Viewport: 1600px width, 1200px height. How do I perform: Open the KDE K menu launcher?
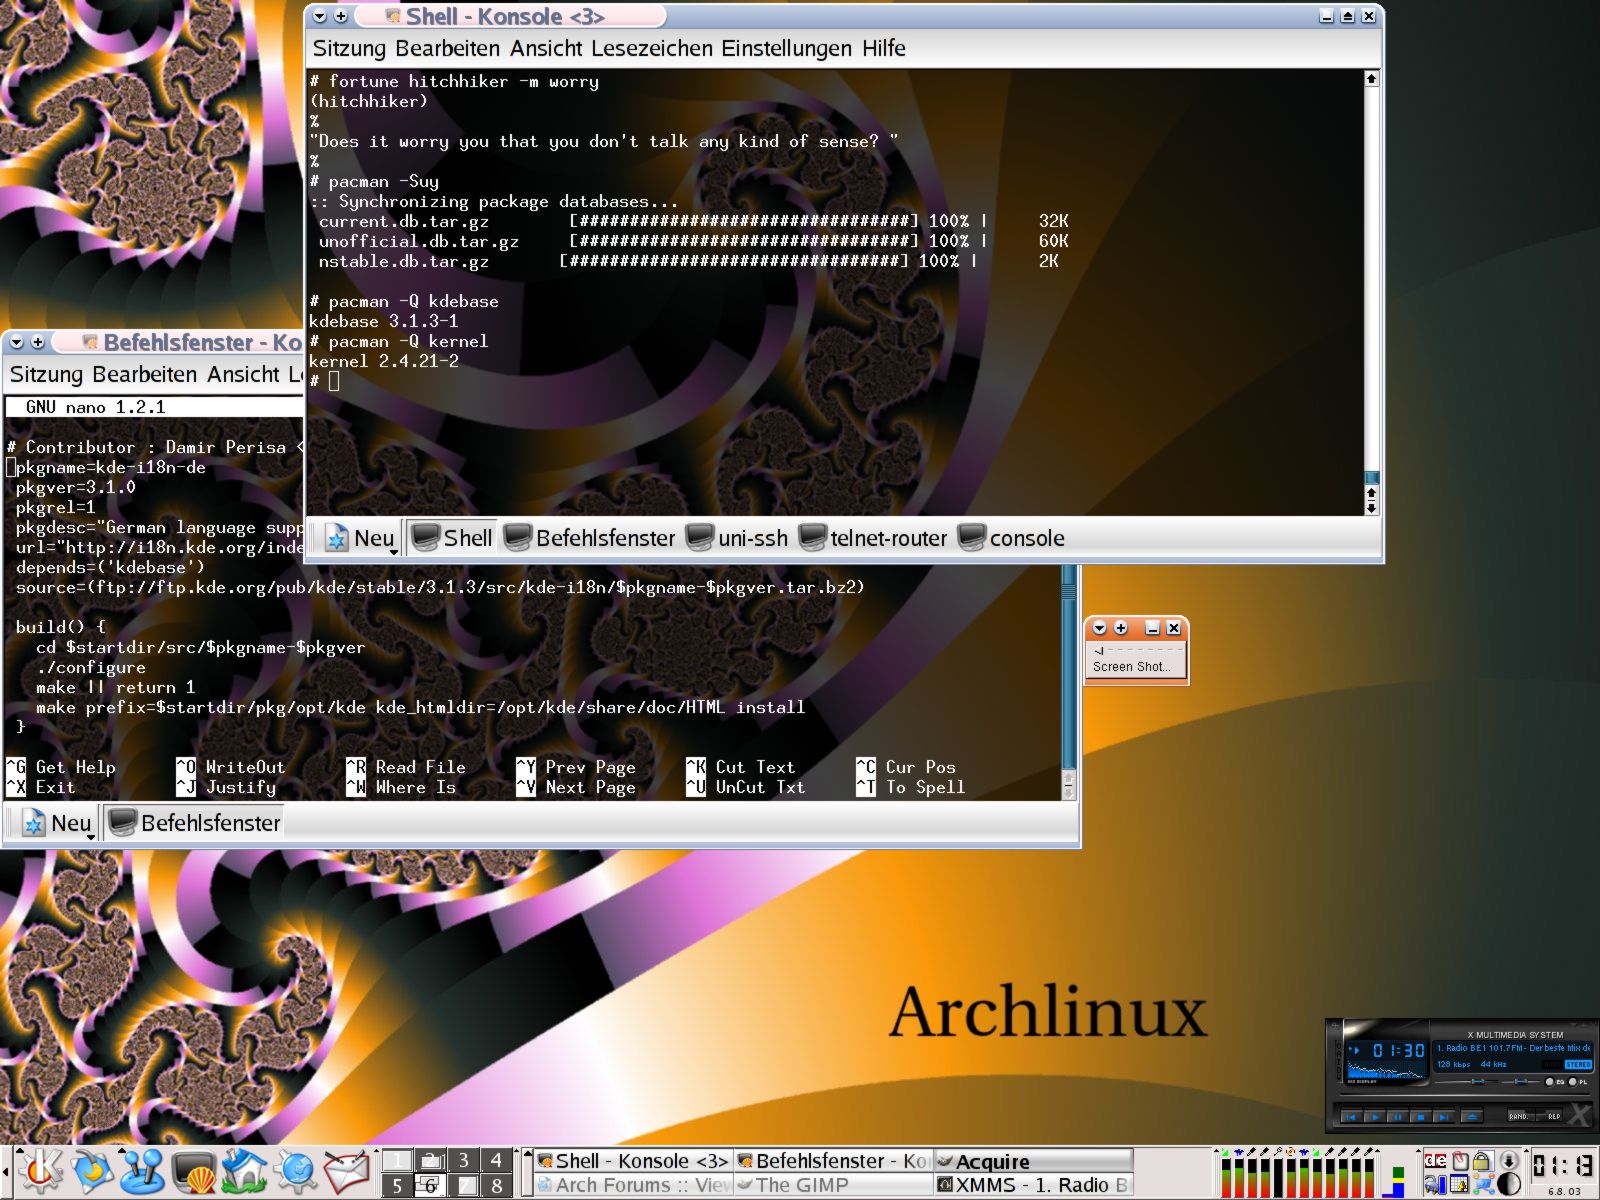40,1172
